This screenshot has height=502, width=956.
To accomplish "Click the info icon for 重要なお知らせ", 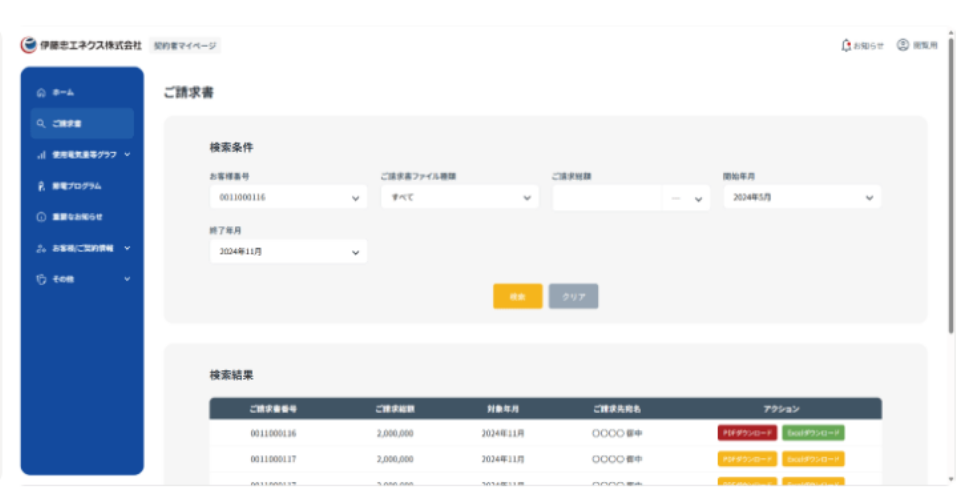I will point(41,217).
